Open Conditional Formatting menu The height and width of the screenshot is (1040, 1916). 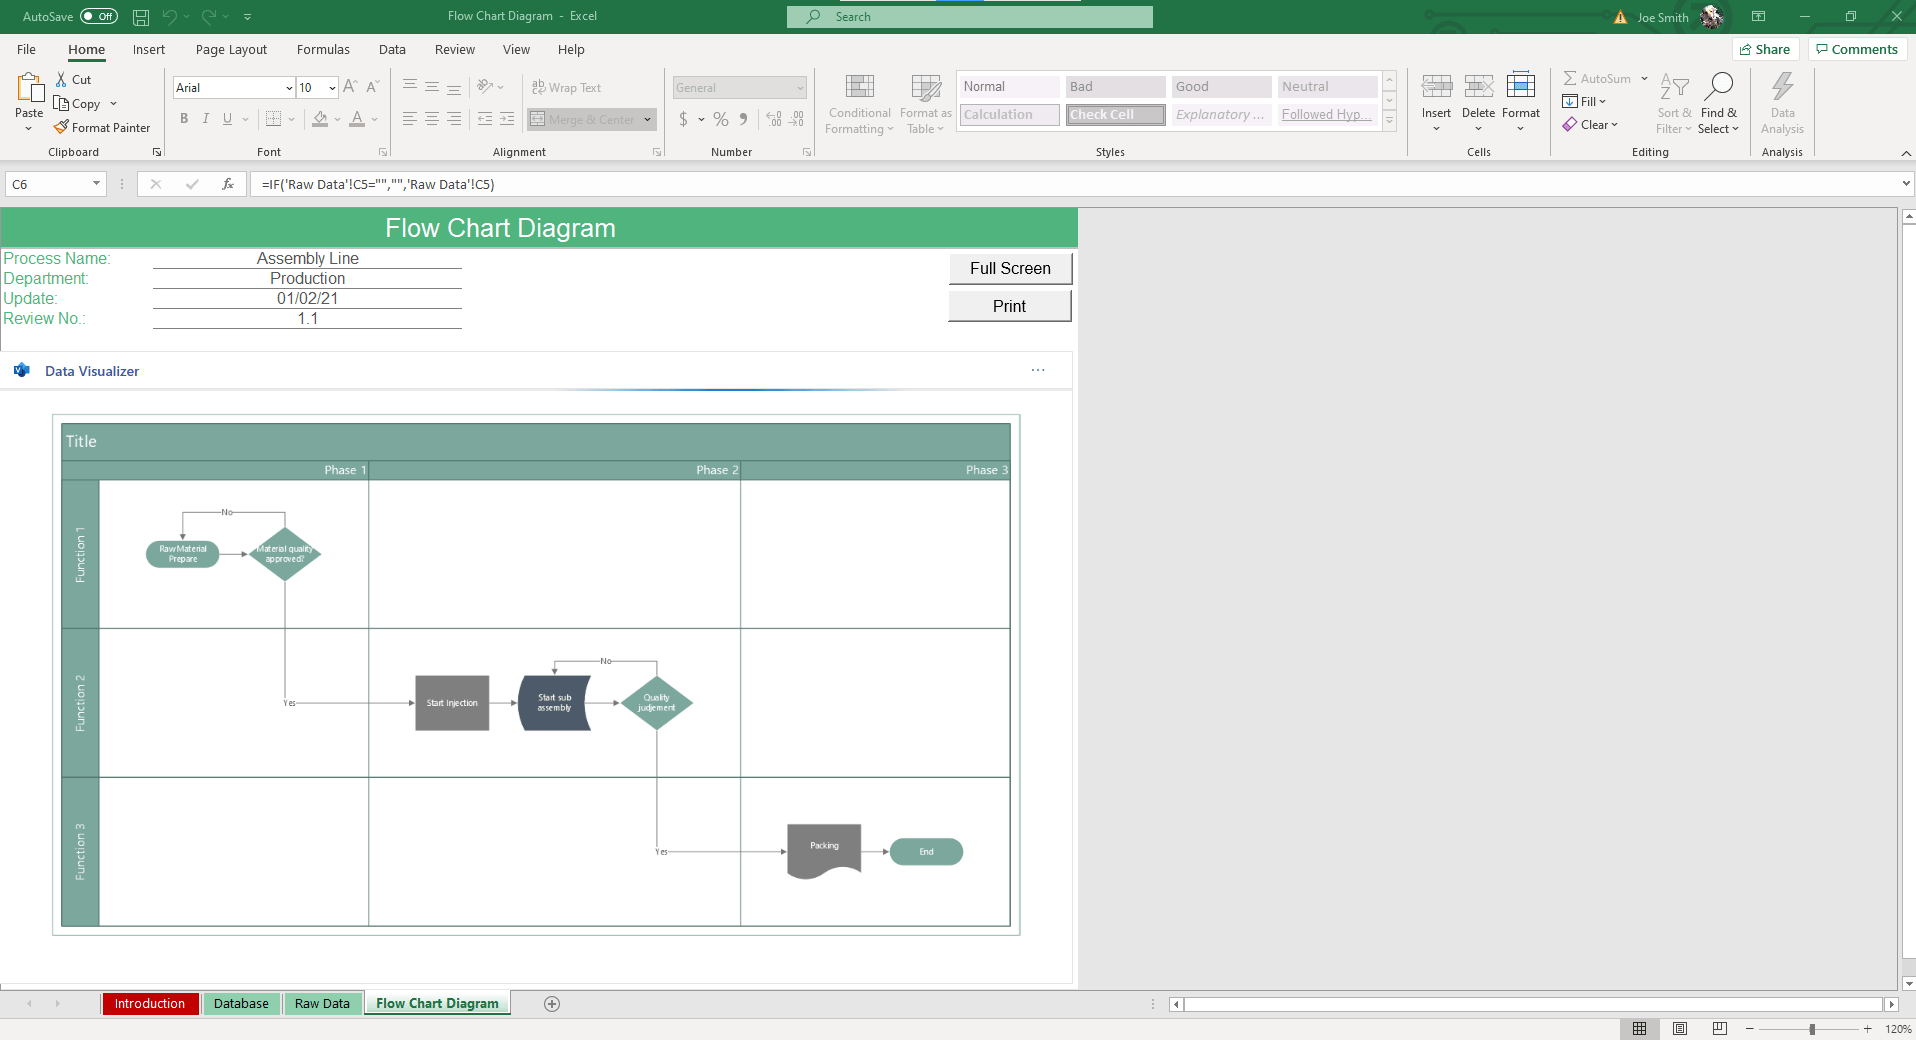pyautogui.click(x=859, y=104)
